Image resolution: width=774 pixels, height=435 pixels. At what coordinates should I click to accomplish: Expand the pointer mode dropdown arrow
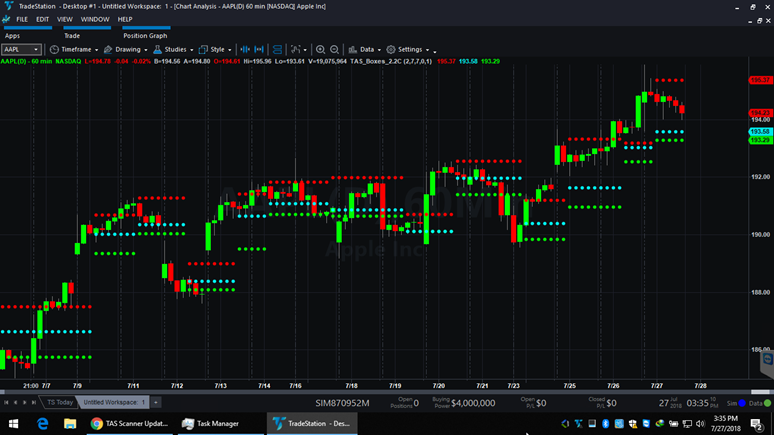tap(305, 50)
